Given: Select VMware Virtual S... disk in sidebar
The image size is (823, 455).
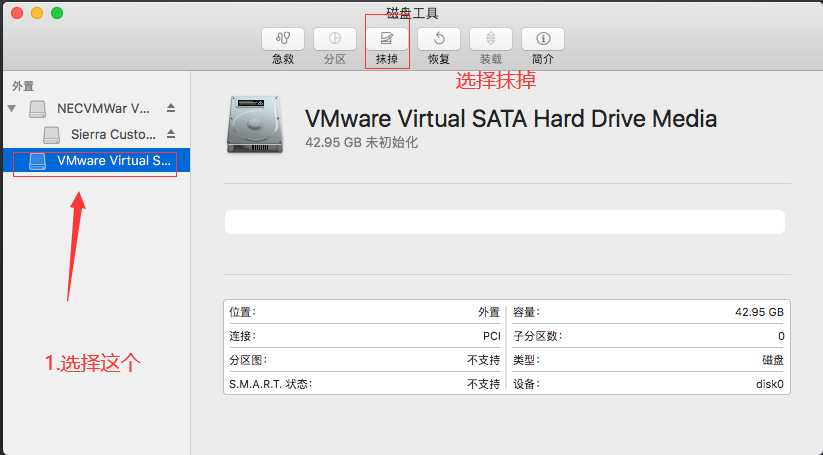Looking at the screenshot, I should pos(96,161).
